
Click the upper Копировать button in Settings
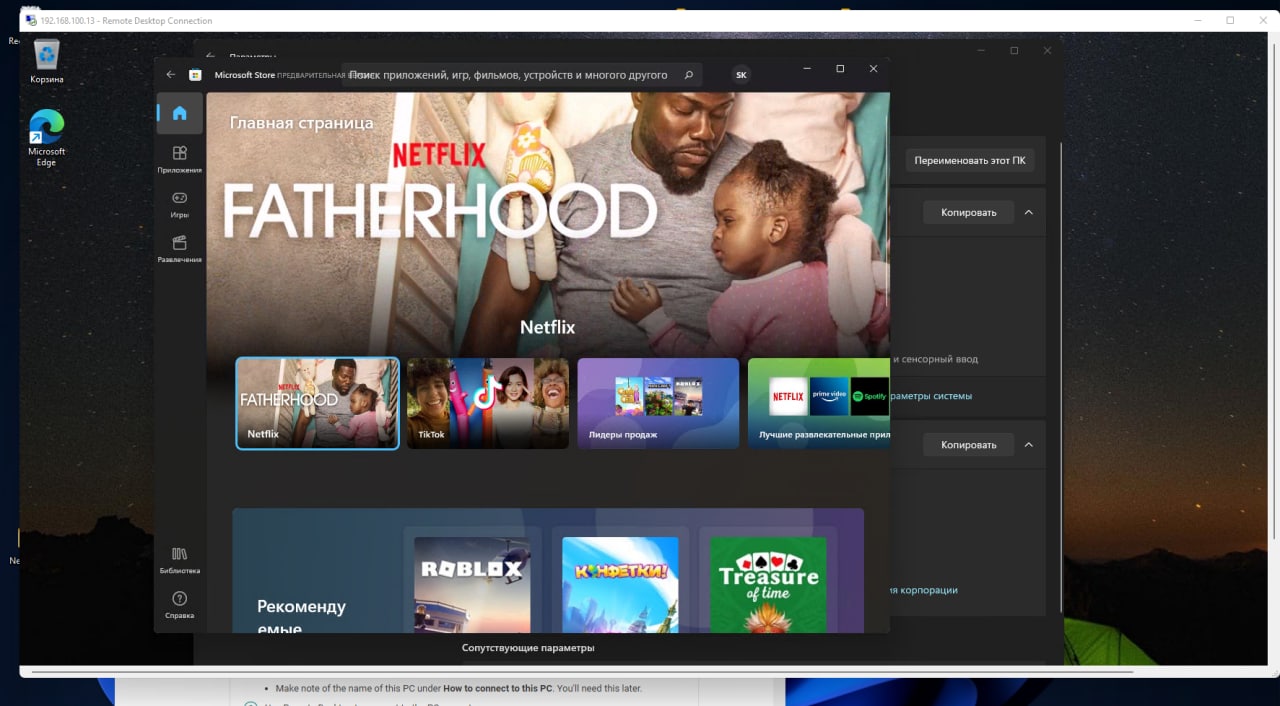968,212
